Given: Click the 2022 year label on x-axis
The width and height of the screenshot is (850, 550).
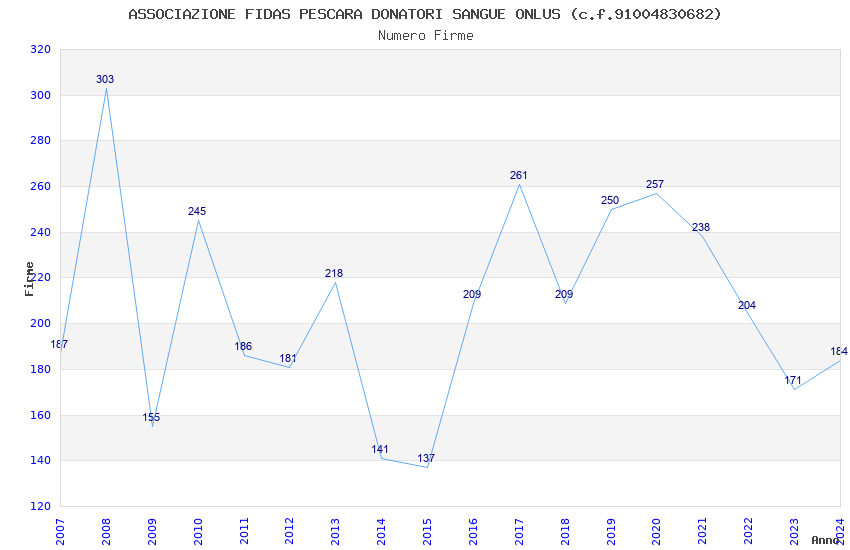Looking at the screenshot, I should click(749, 532).
